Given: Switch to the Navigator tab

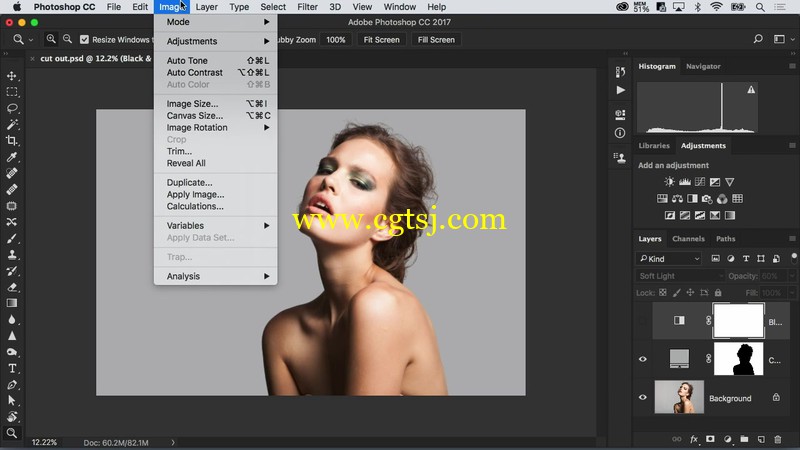Looking at the screenshot, I should point(703,66).
